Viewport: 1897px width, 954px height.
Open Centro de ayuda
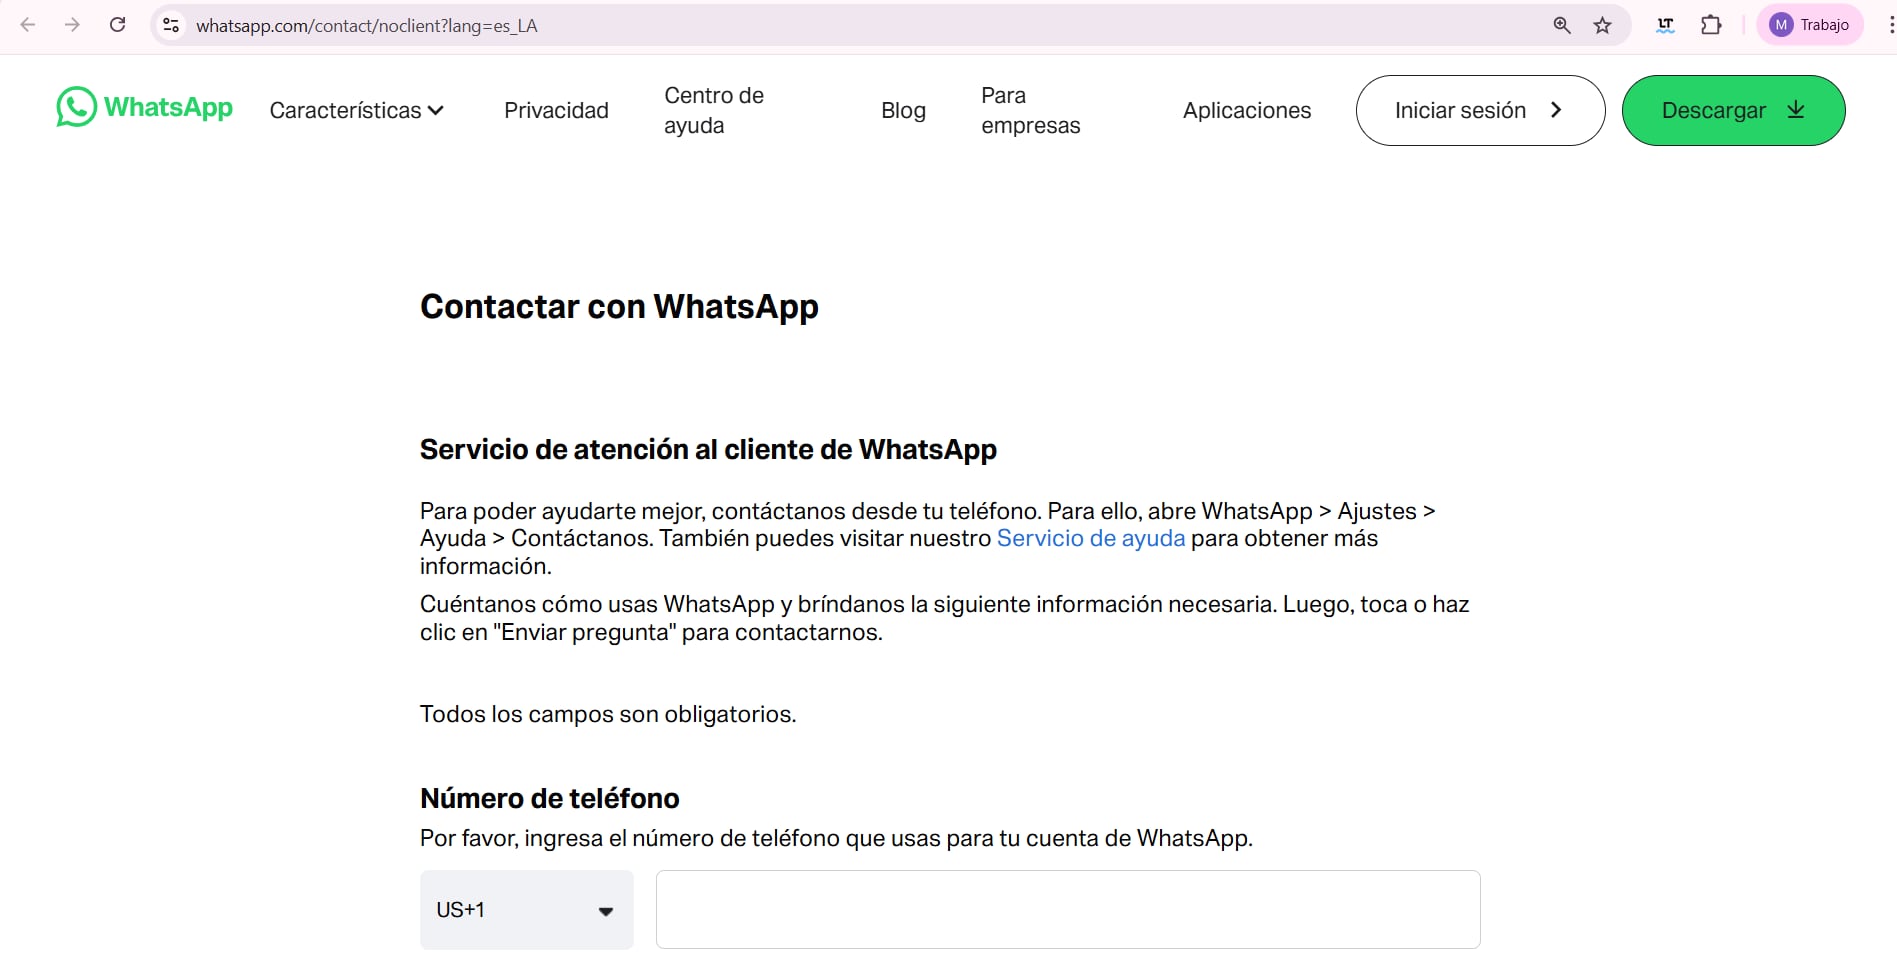click(x=714, y=110)
